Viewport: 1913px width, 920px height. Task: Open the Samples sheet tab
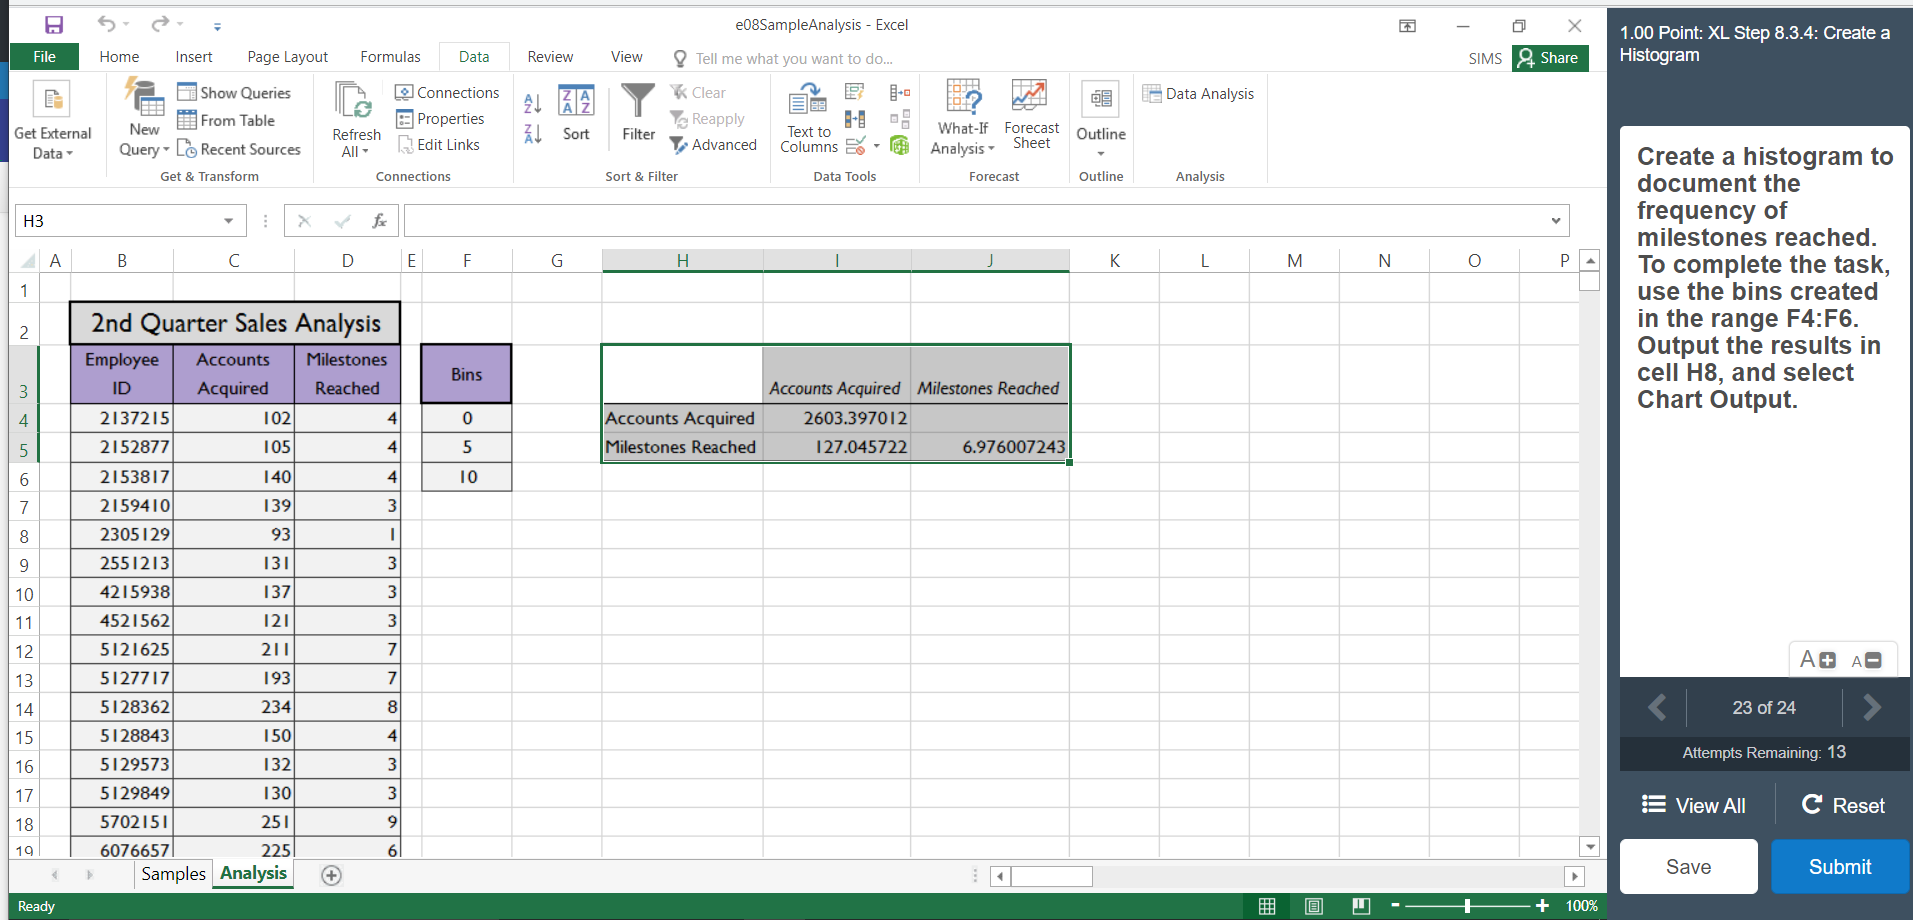172,873
